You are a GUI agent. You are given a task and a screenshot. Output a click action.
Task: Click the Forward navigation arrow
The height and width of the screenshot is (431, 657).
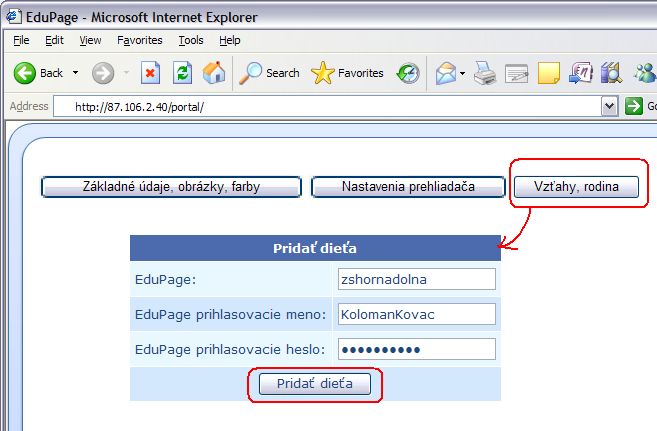pos(103,73)
